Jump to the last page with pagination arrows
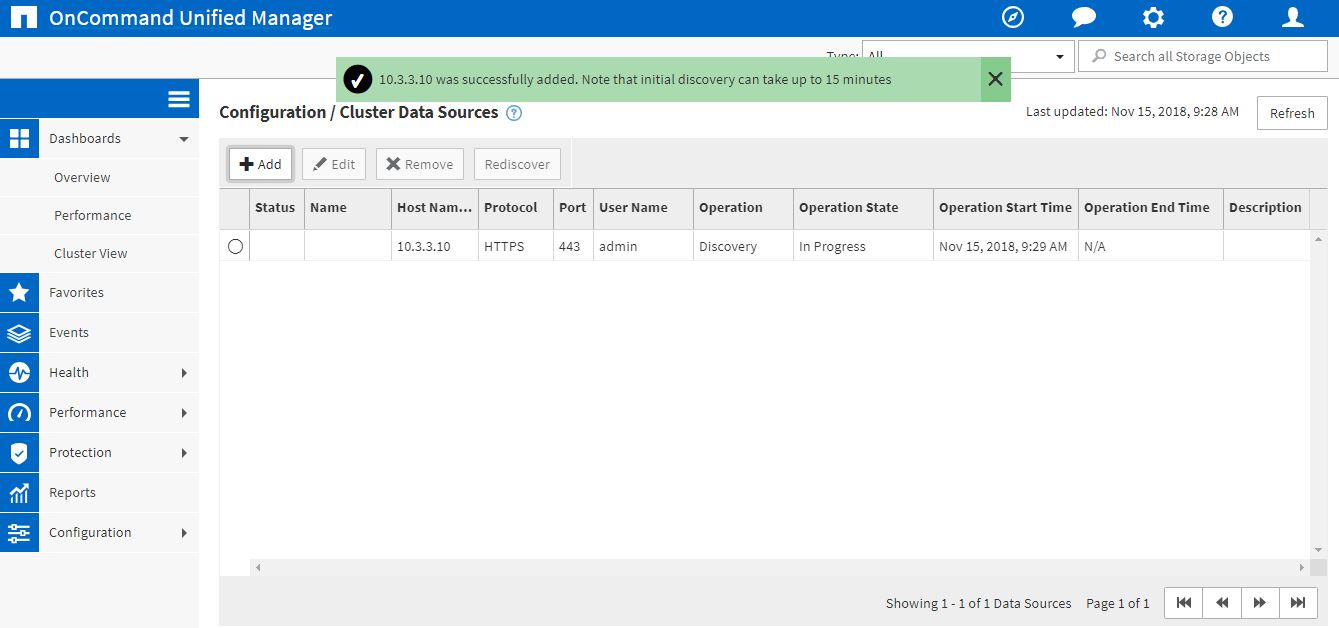Image resolution: width=1339 pixels, height=628 pixels. (x=1297, y=603)
